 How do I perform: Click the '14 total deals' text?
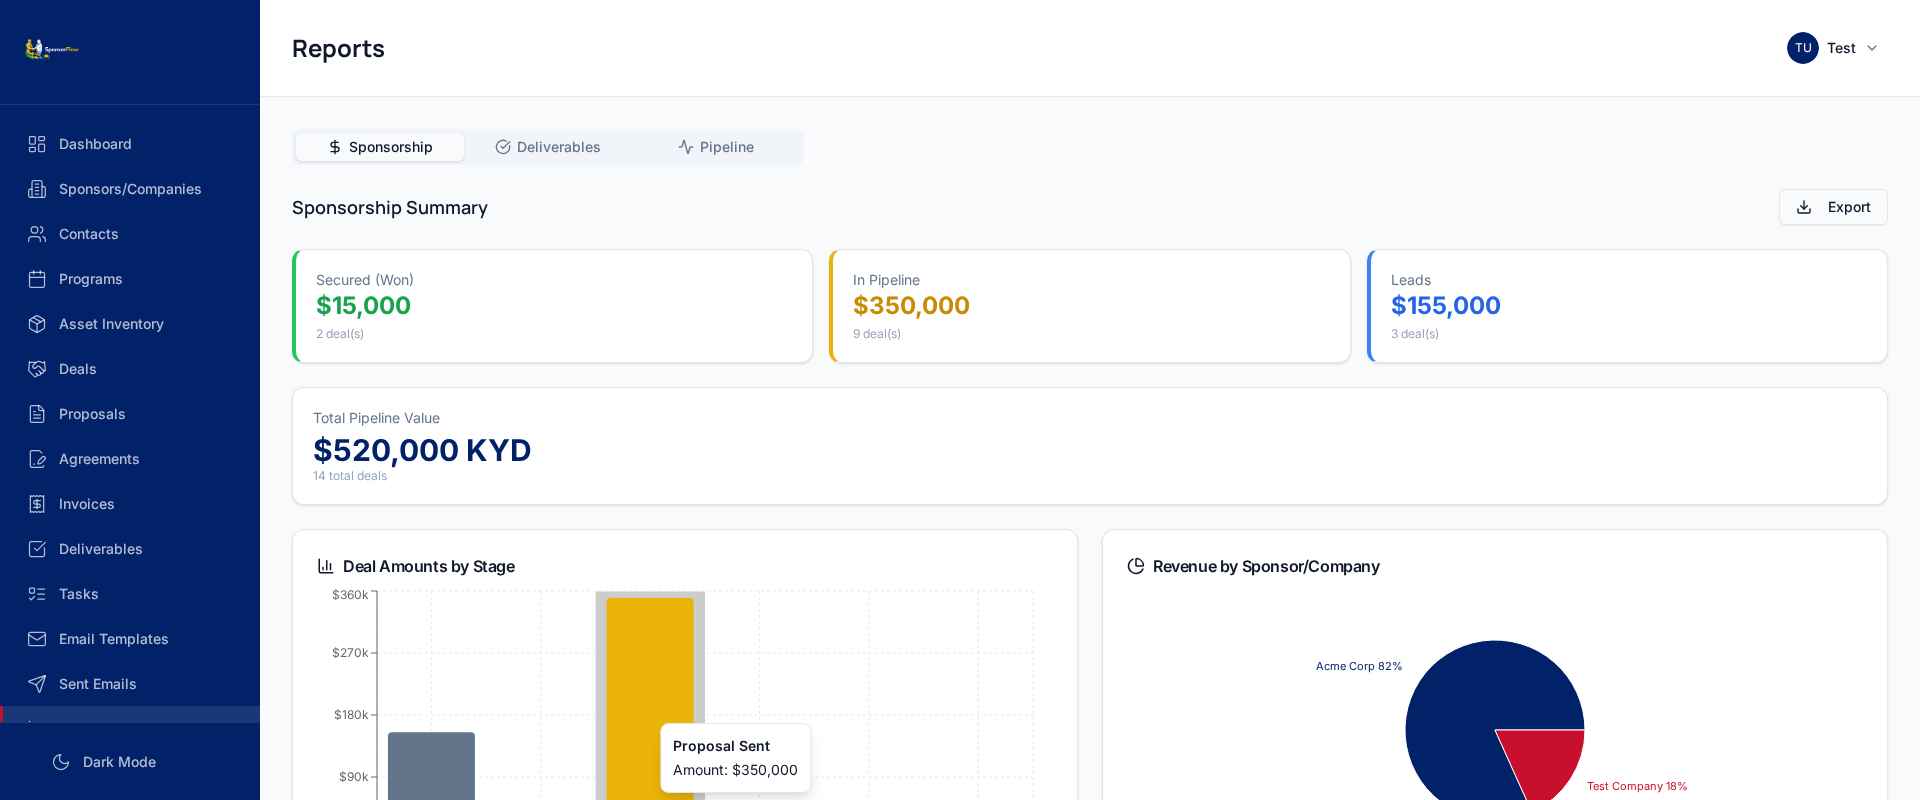pyautogui.click(x=350, y=476)
